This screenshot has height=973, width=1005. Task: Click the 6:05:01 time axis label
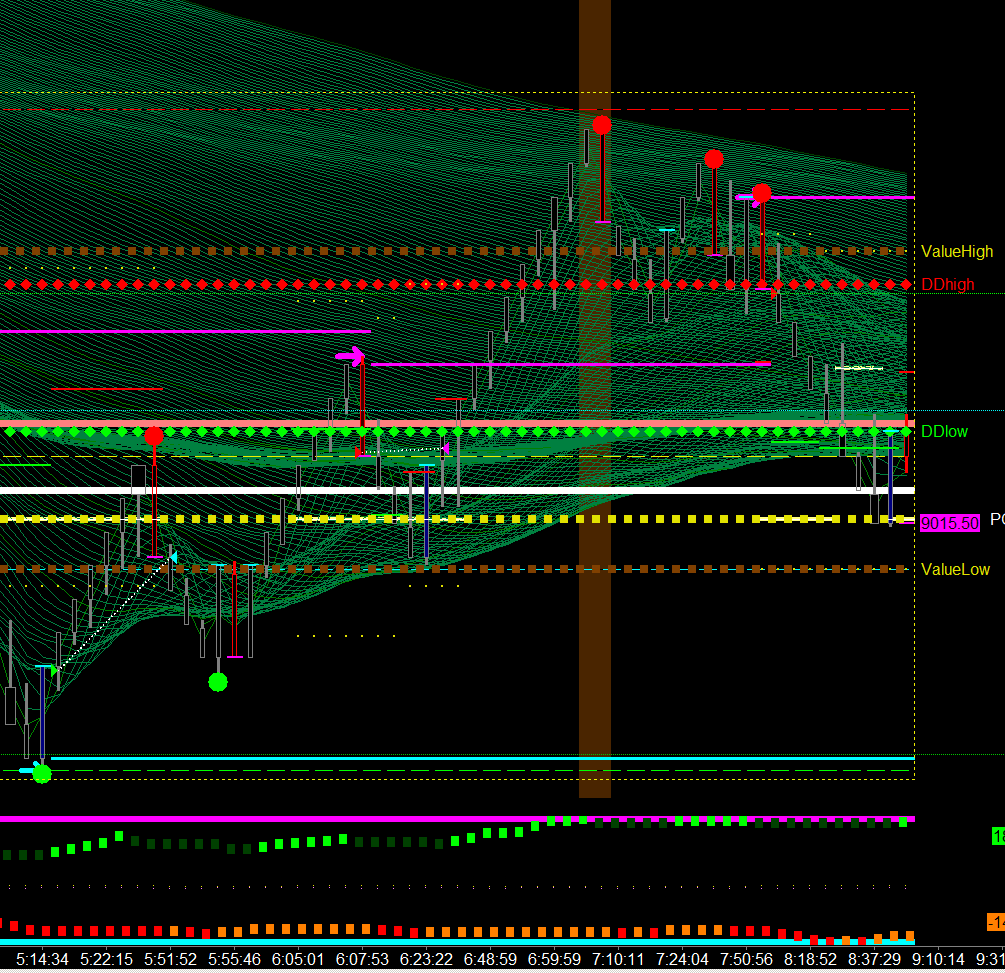click(x=298, y=960)
